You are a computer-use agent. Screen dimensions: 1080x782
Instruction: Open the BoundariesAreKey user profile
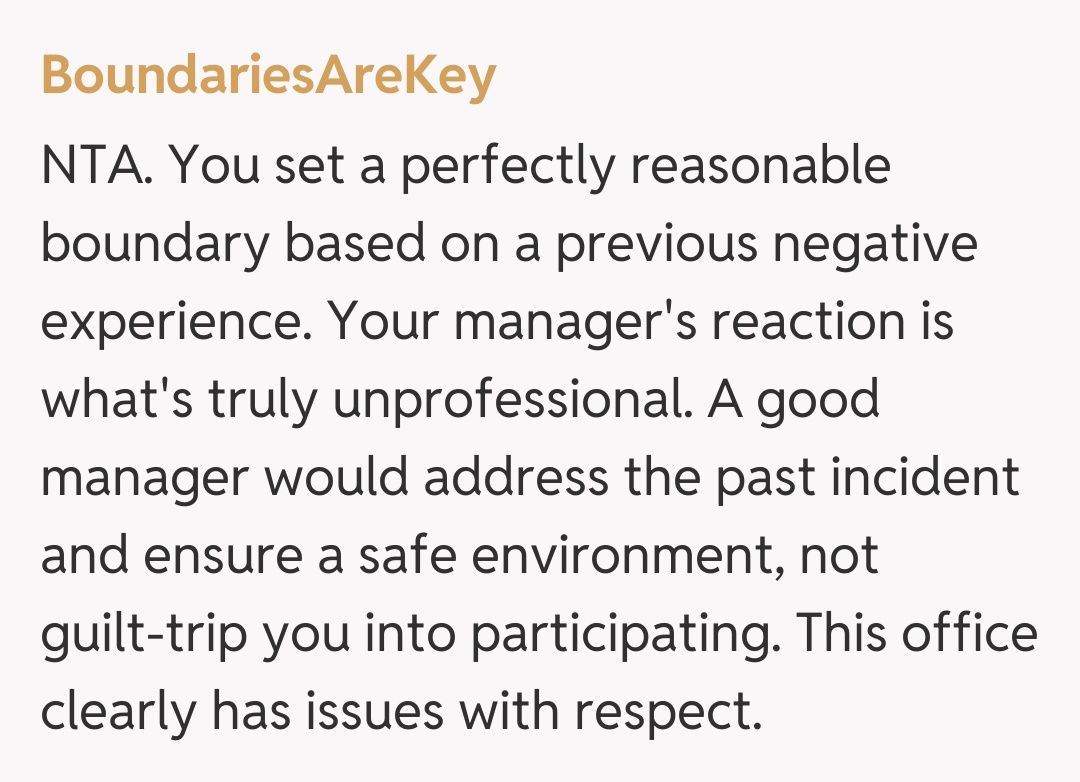[268, 75]
